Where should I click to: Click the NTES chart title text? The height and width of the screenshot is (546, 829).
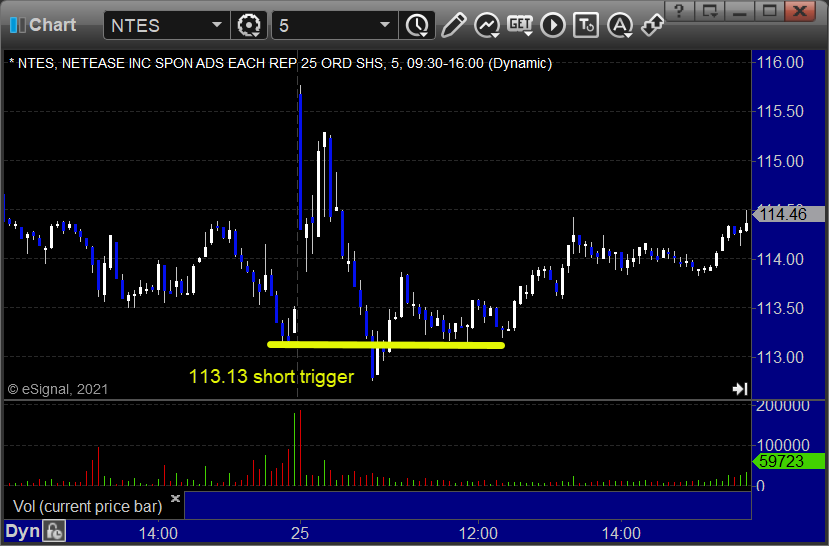(x=280, y=63)
